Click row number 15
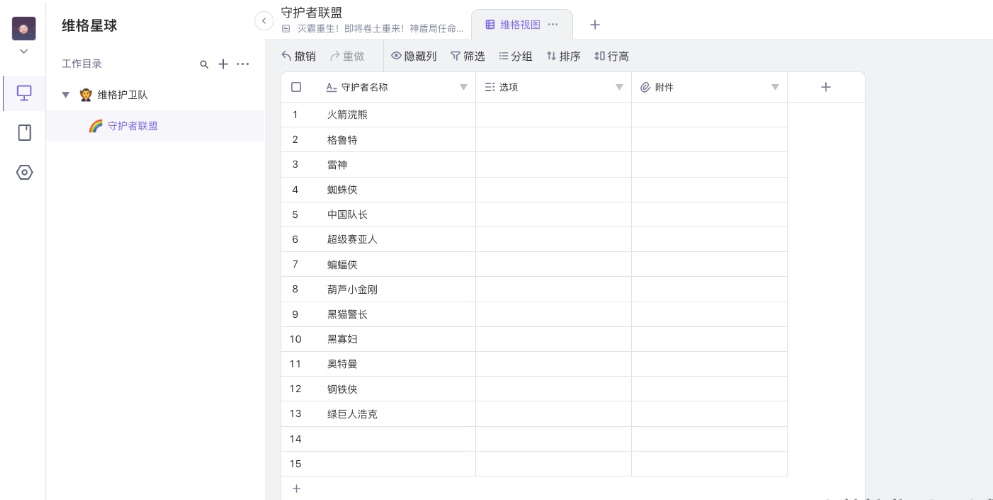The image size is (993, 500). click(295, 464)
